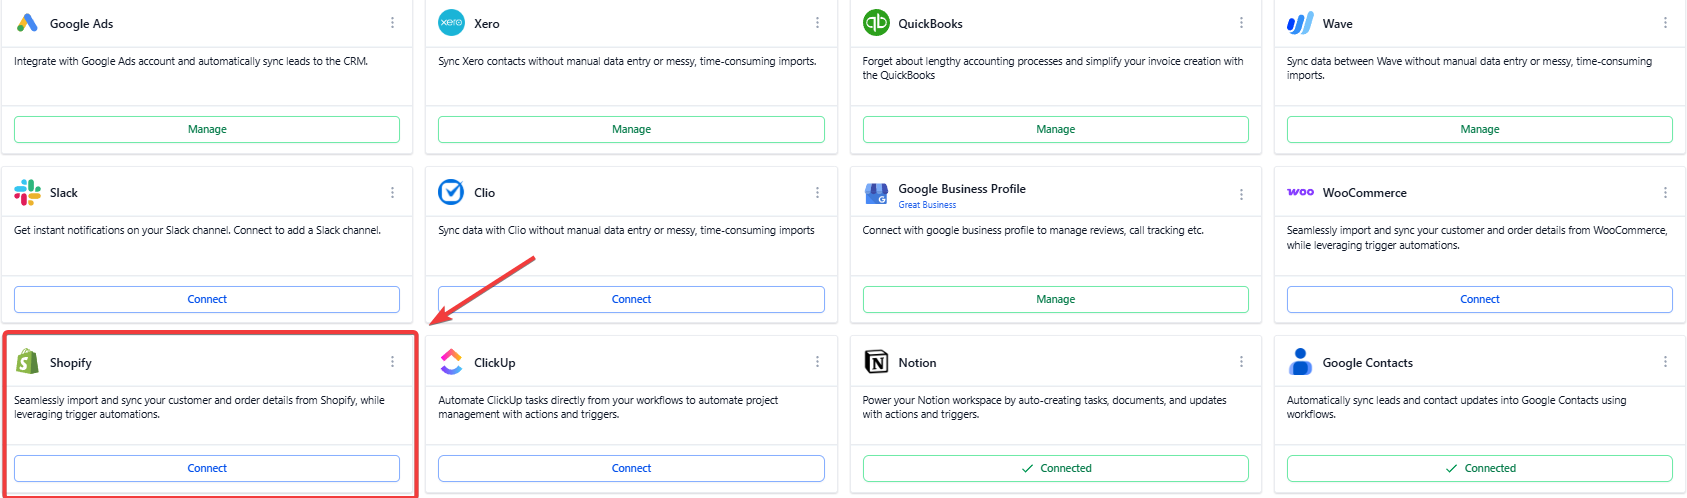Click the Xero logo icon
This screenshot has width=1687, height=498.
tap(451, 23)
